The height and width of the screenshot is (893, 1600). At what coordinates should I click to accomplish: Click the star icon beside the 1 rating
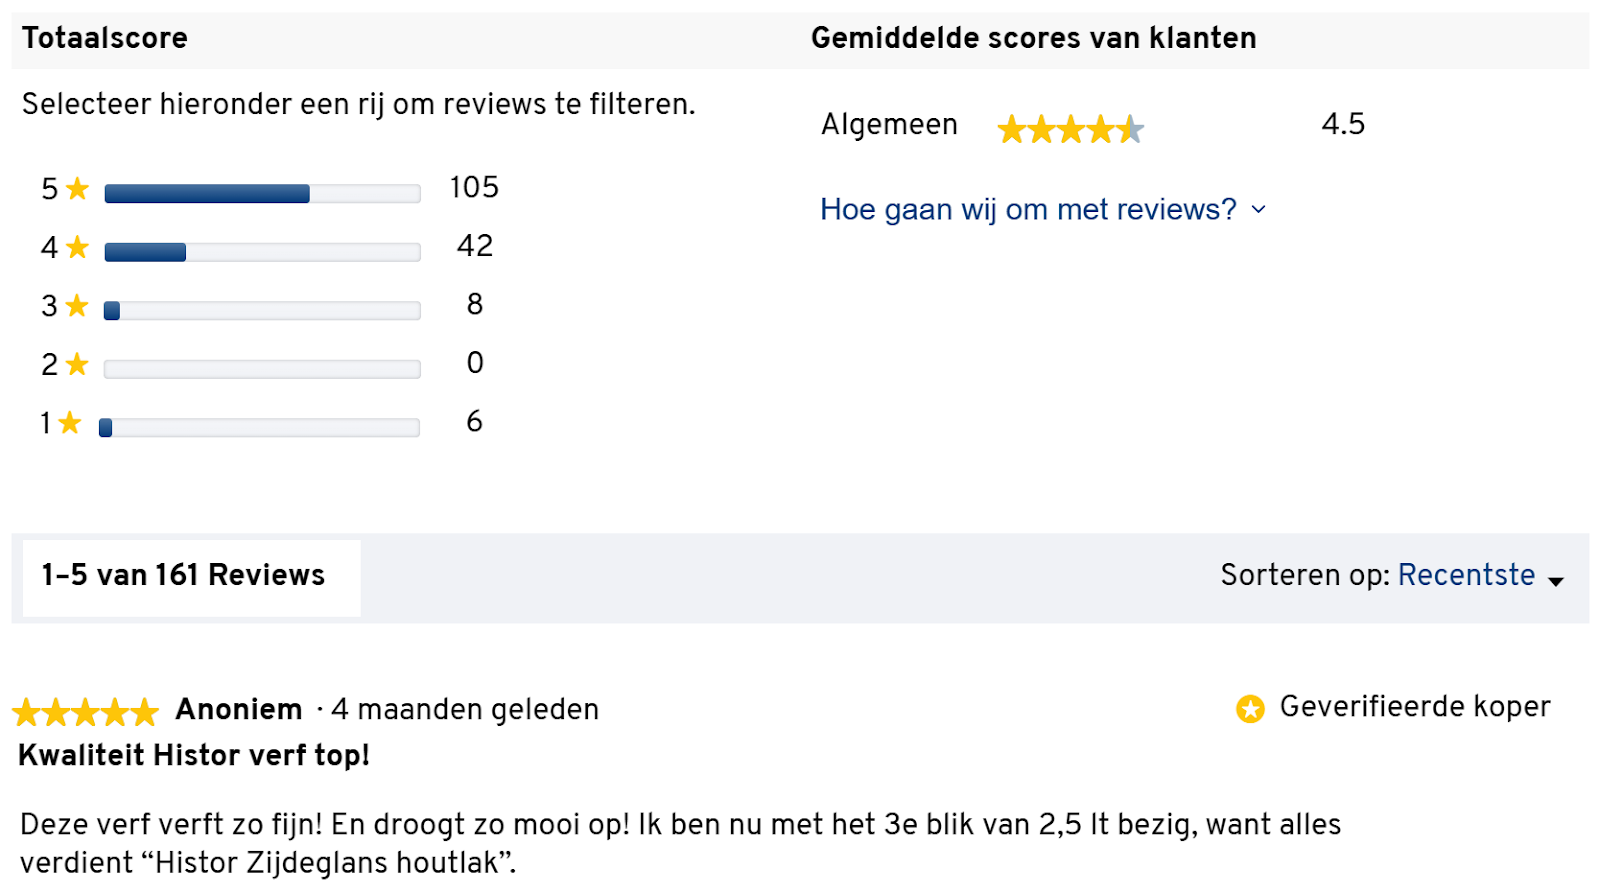coord(69,423)
